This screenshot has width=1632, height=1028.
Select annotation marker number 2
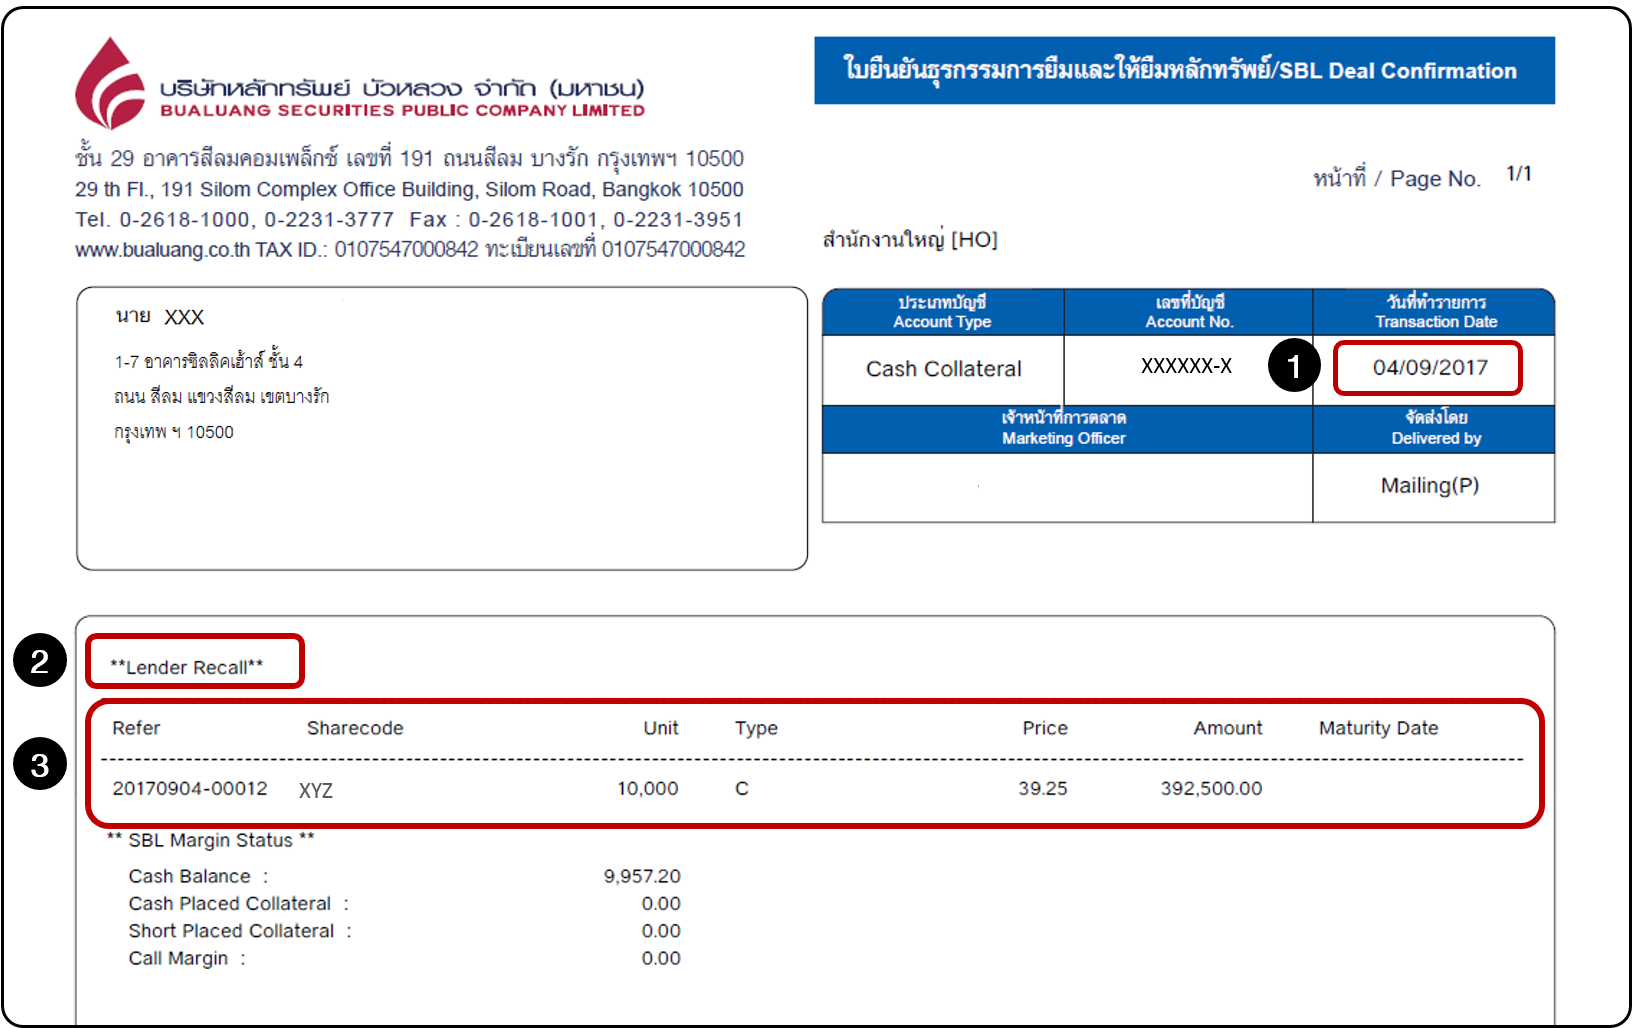38,660
